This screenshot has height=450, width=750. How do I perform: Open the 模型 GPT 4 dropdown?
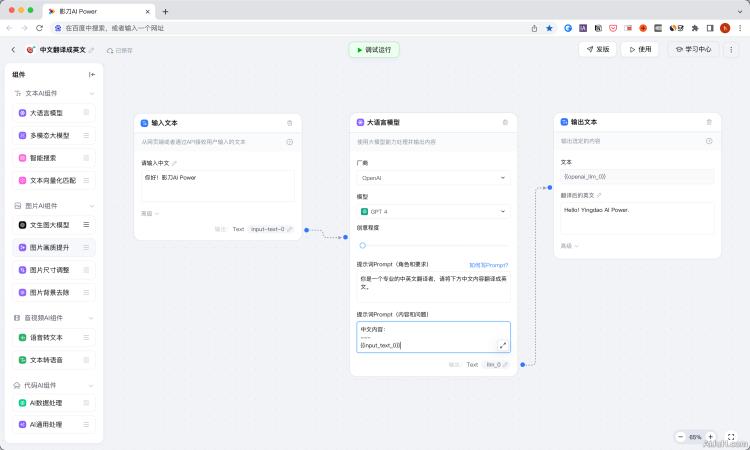[433, 212]
